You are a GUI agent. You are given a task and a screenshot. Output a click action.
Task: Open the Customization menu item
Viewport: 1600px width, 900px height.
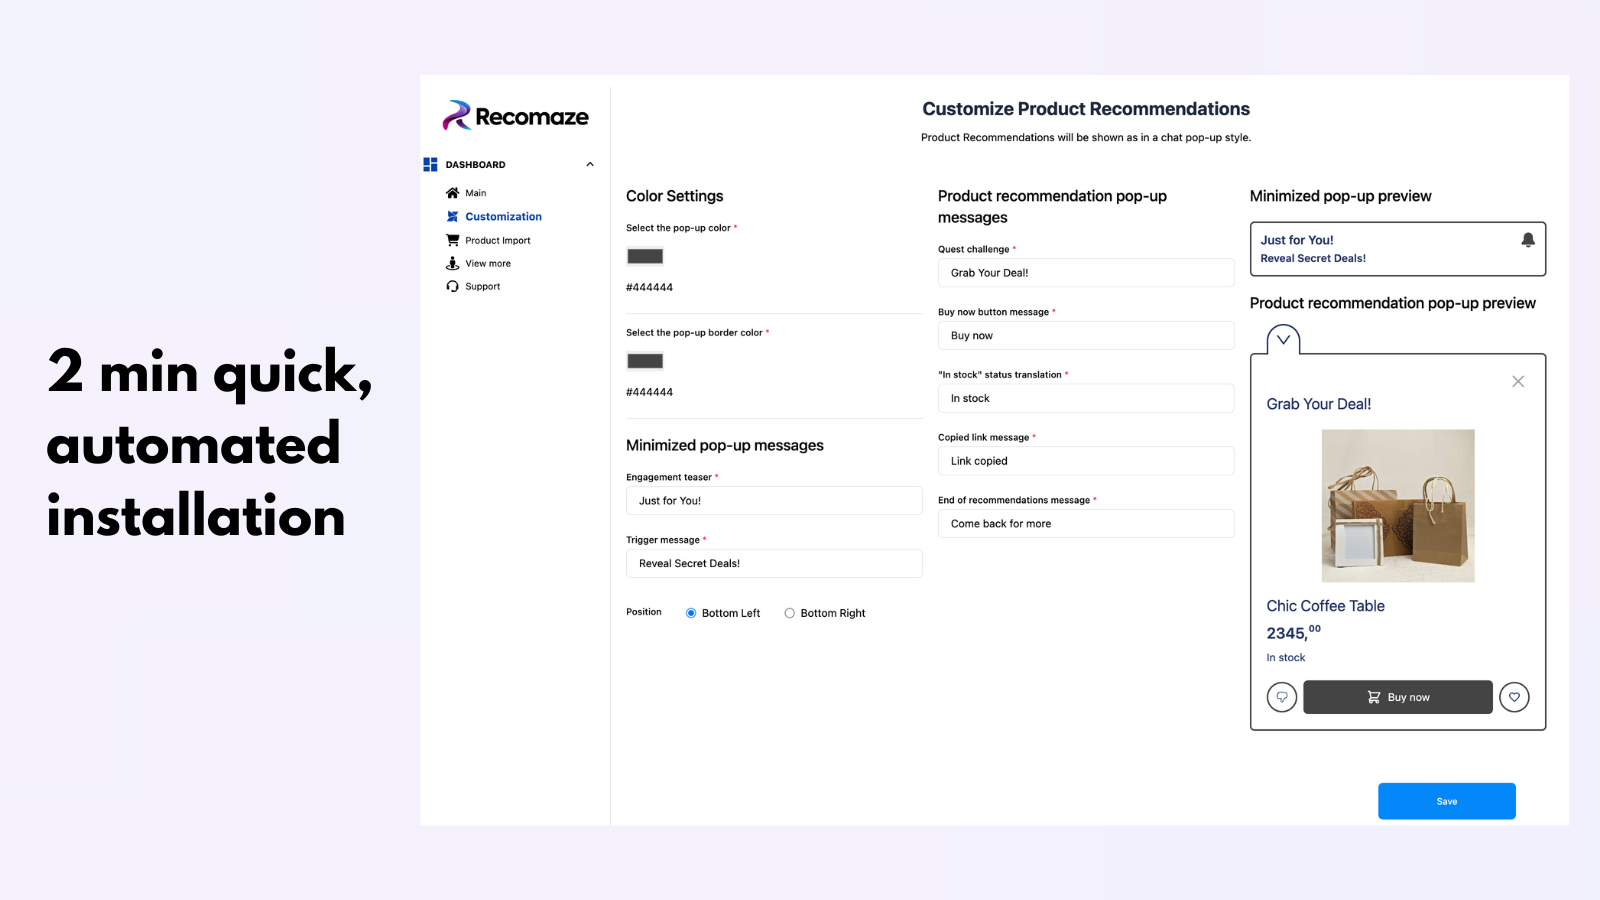[503, 216]
